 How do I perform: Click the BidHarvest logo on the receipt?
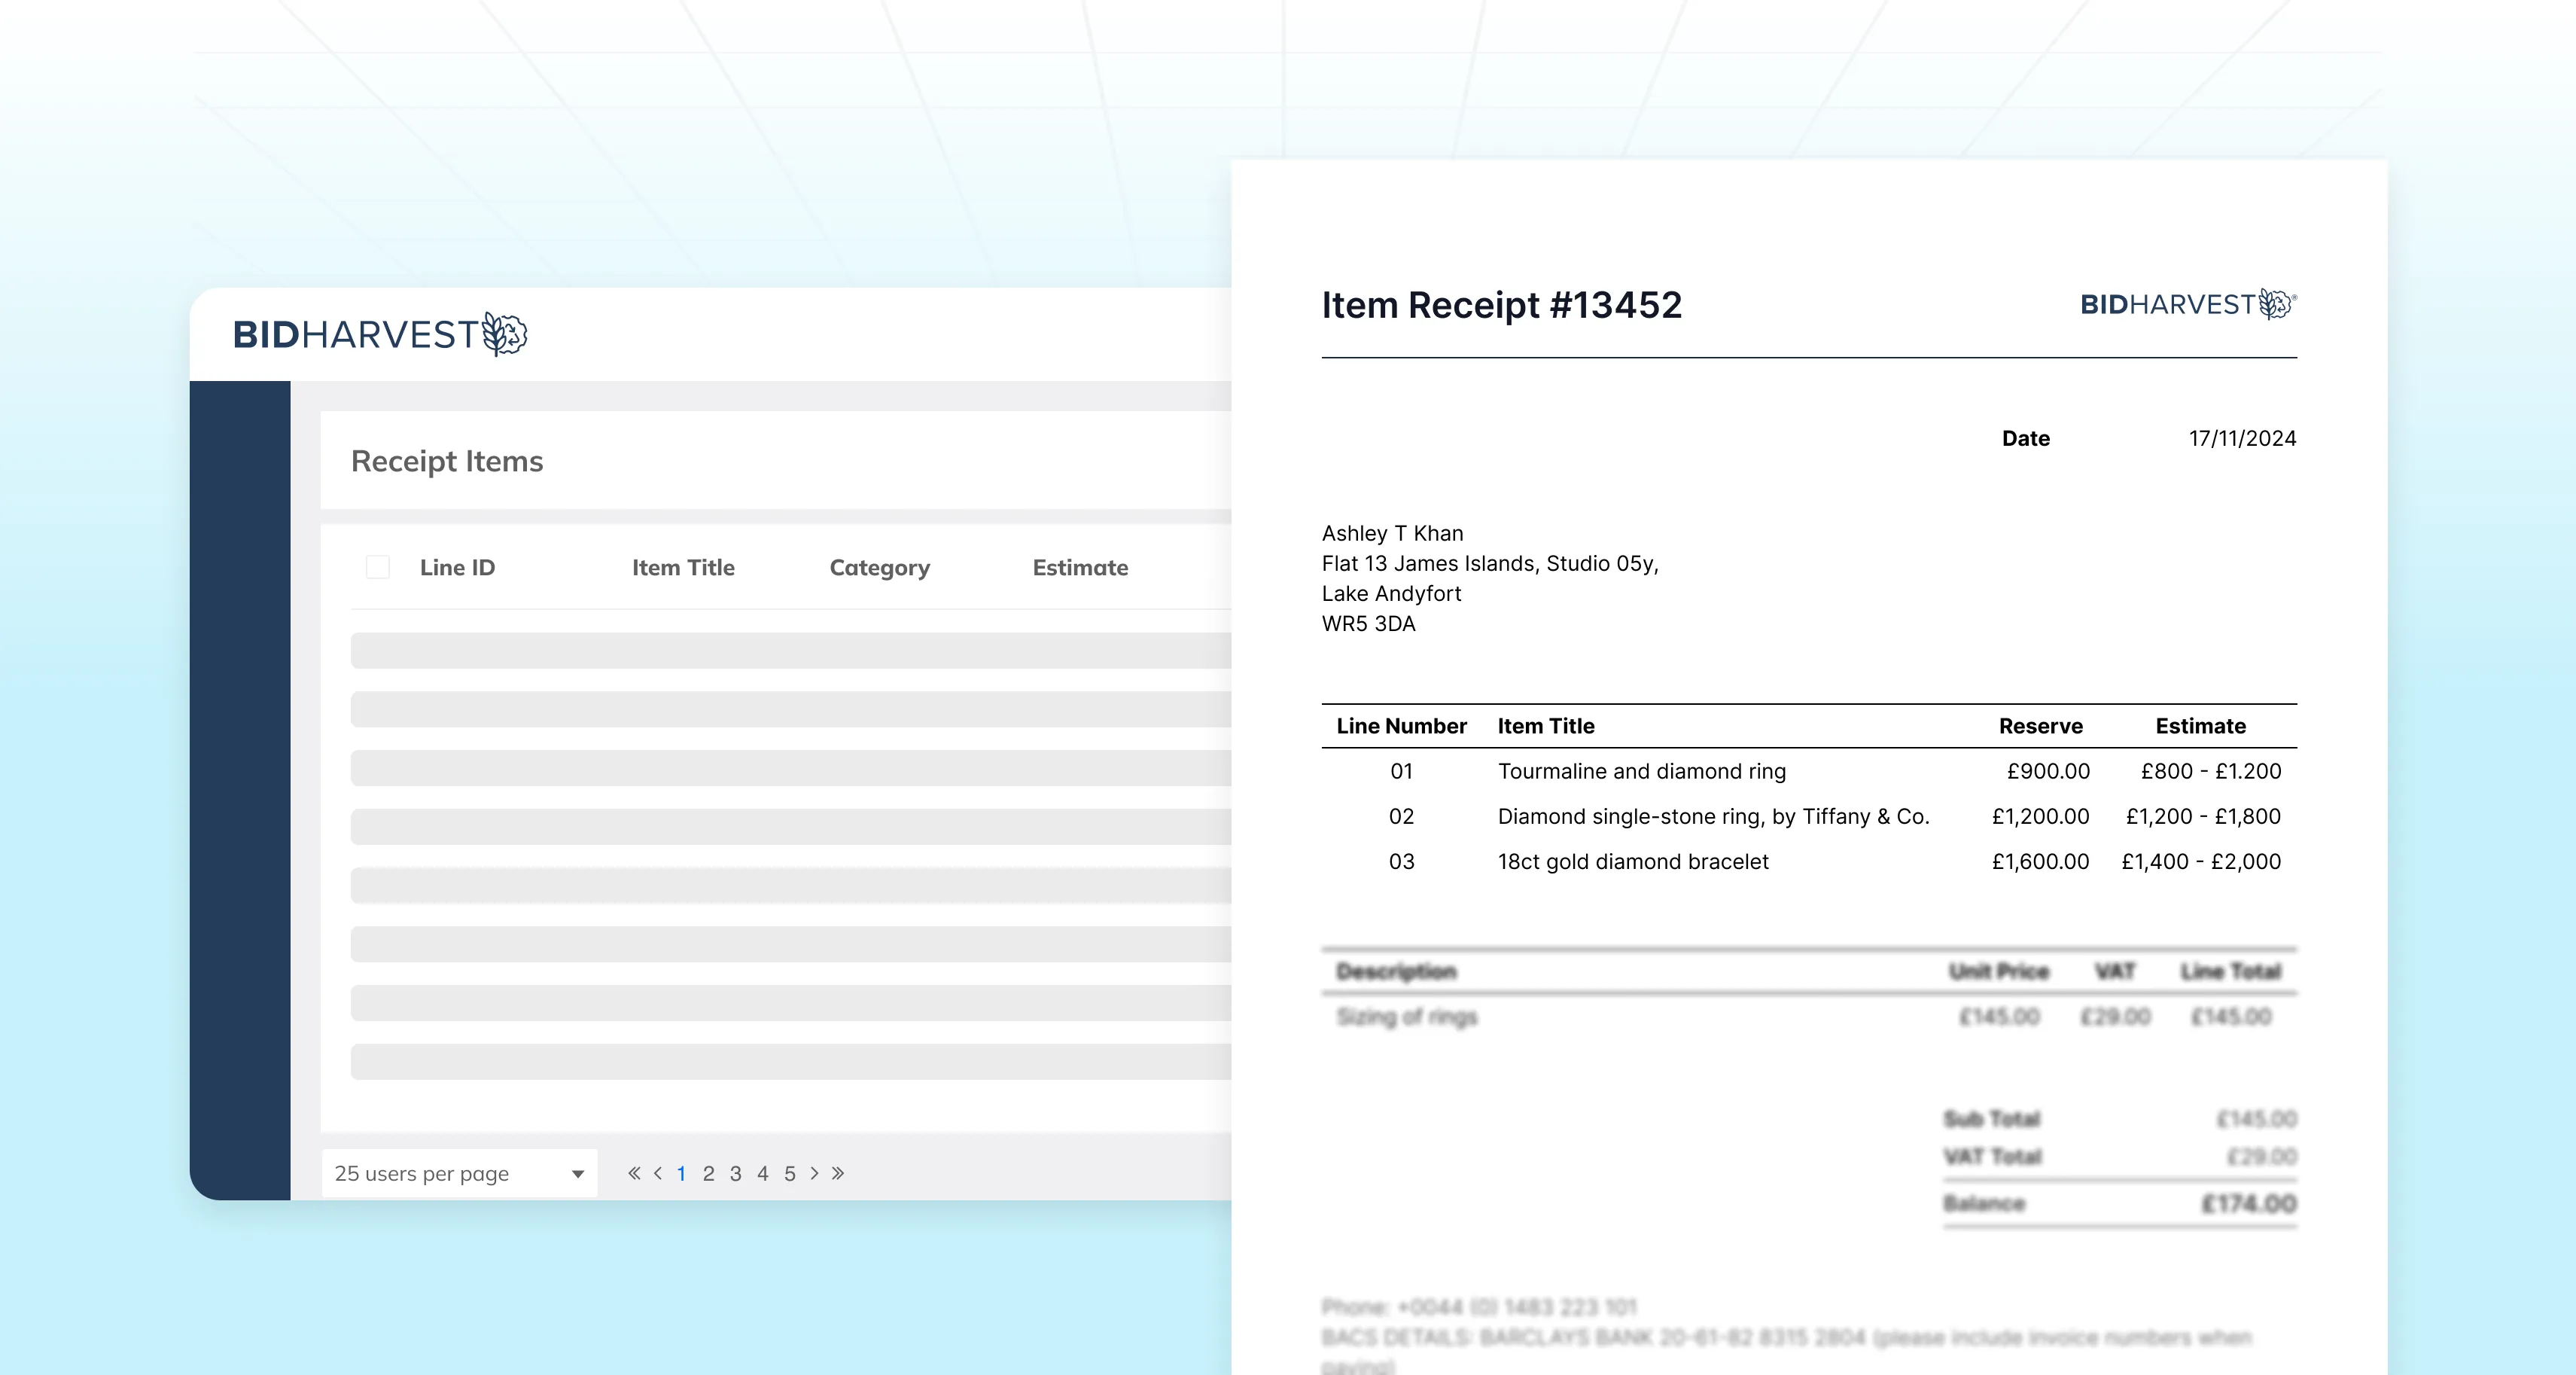[x=2188, y=304]
